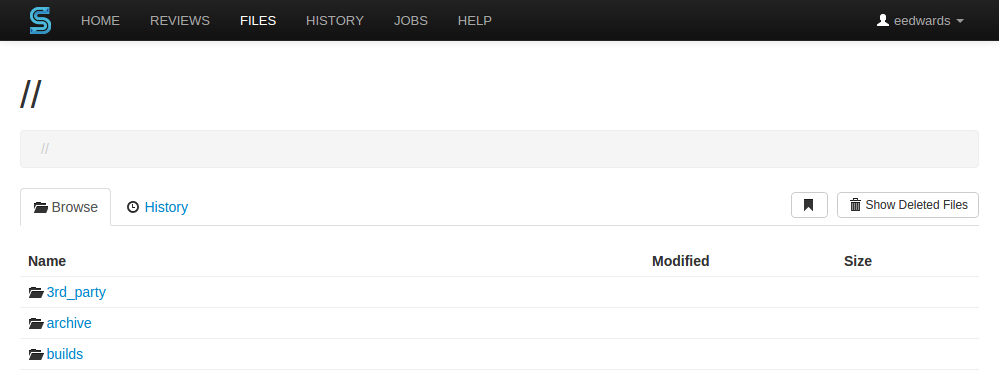Select the Browse tab
Viewport: 999px width, 370px height.
pyautogui.click(x=66, y=207)
